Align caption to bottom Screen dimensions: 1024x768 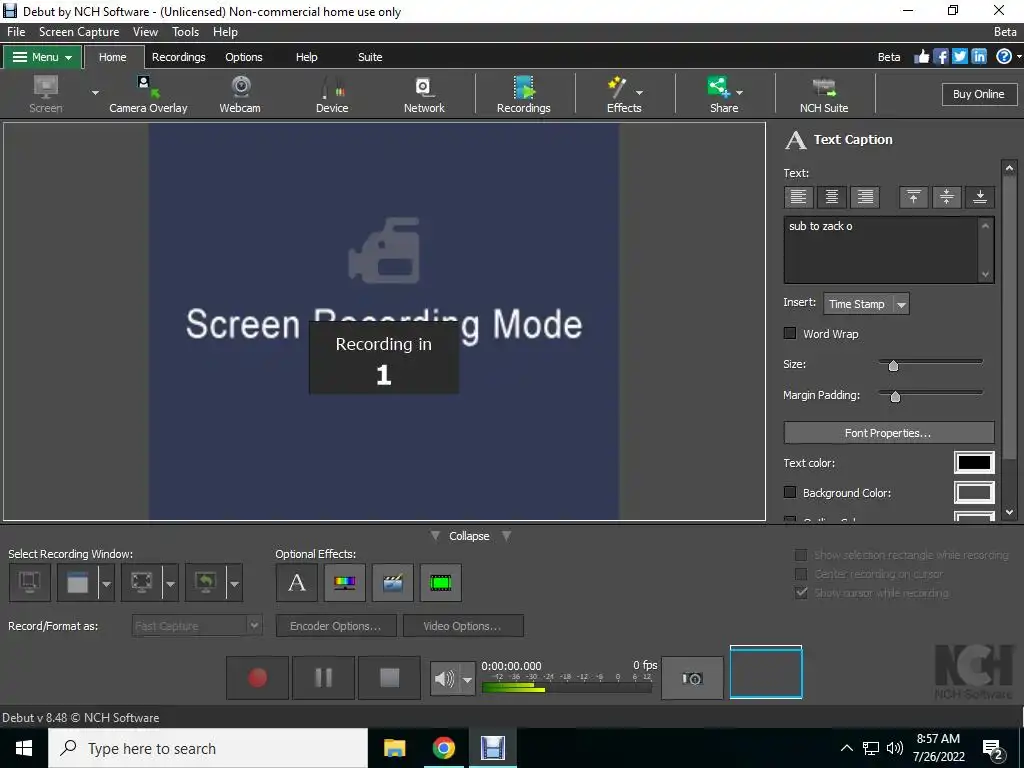[x=980, y=197]
